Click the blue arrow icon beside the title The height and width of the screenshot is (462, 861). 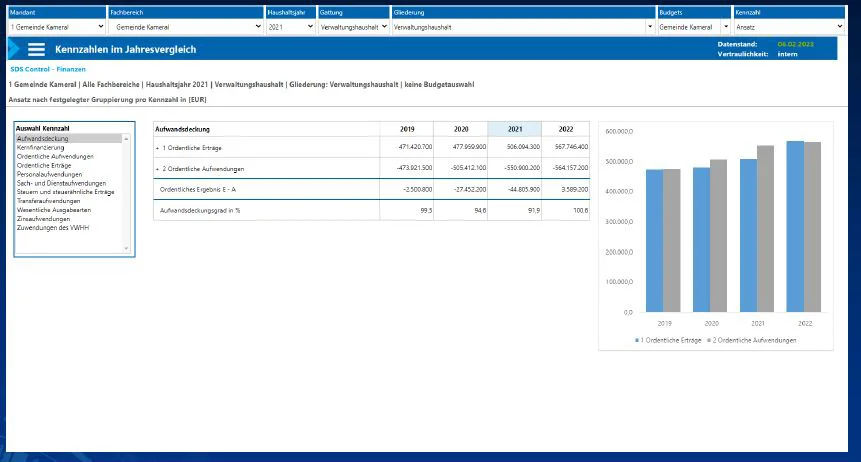[x=14, y=49]
